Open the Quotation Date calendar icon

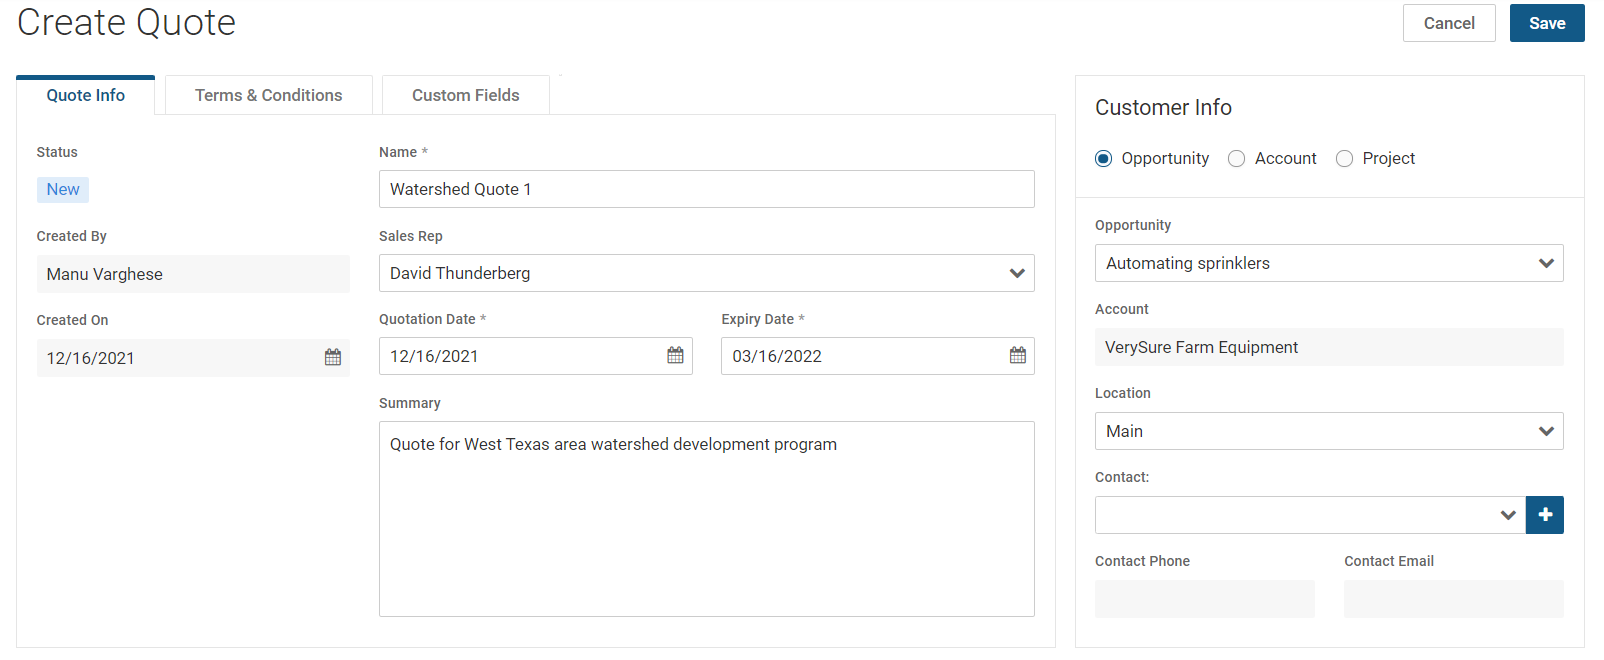point(675,355)
